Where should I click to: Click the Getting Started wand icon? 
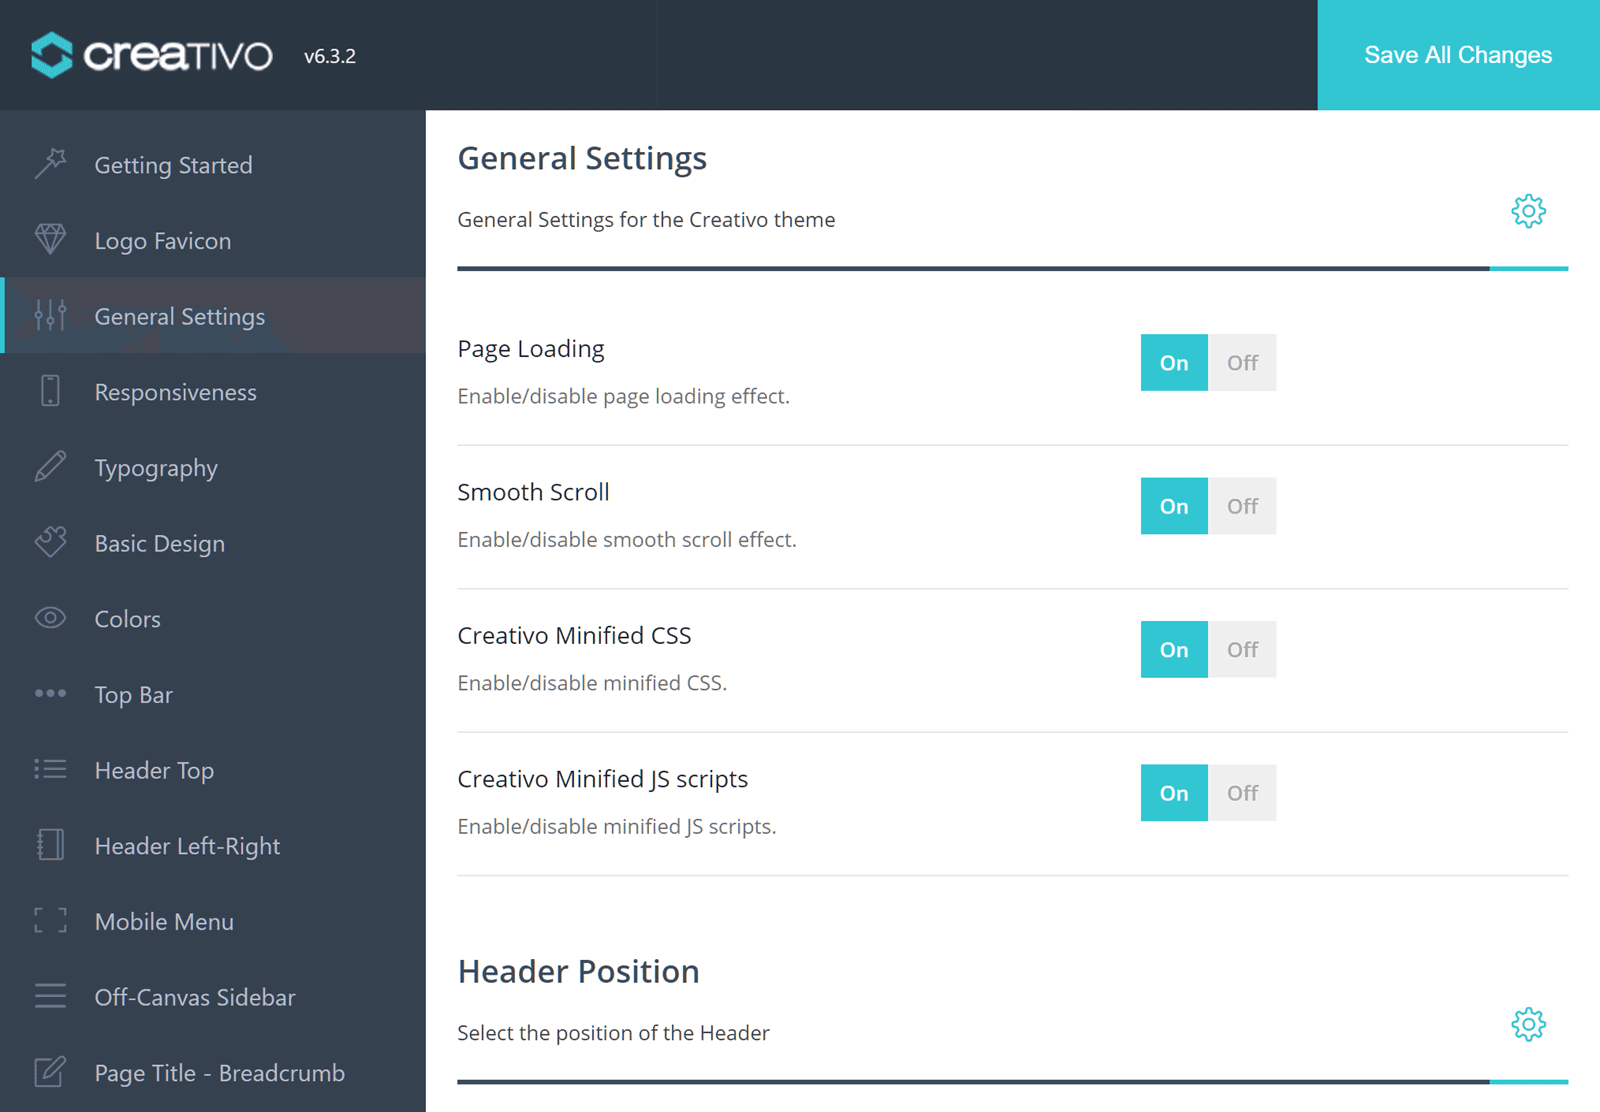pos(50,163)
